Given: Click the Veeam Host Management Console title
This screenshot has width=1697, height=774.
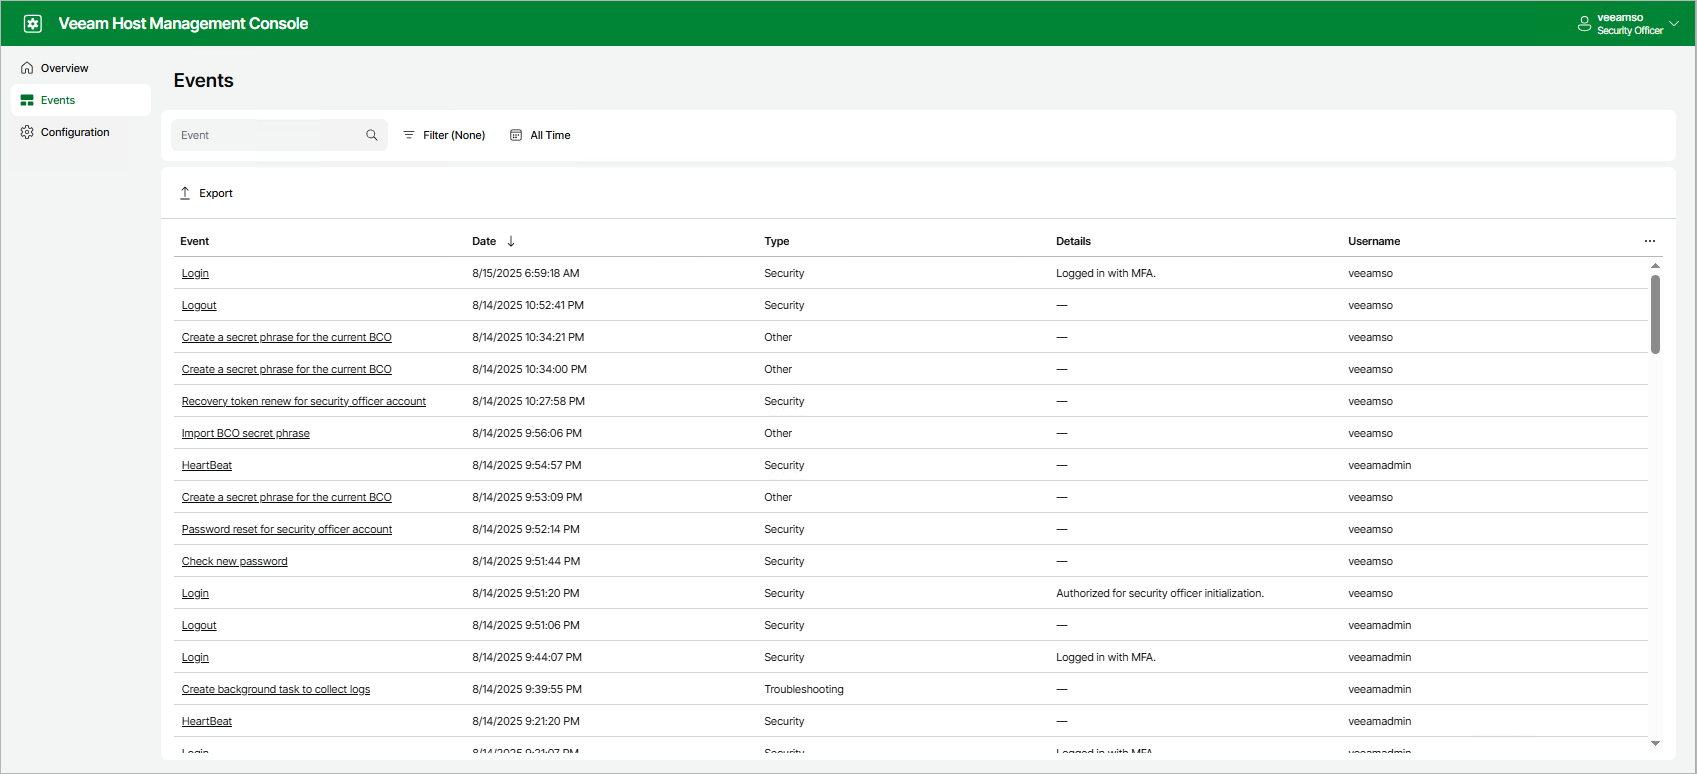Looking at the screenshot, I should [x=183, y=23].
